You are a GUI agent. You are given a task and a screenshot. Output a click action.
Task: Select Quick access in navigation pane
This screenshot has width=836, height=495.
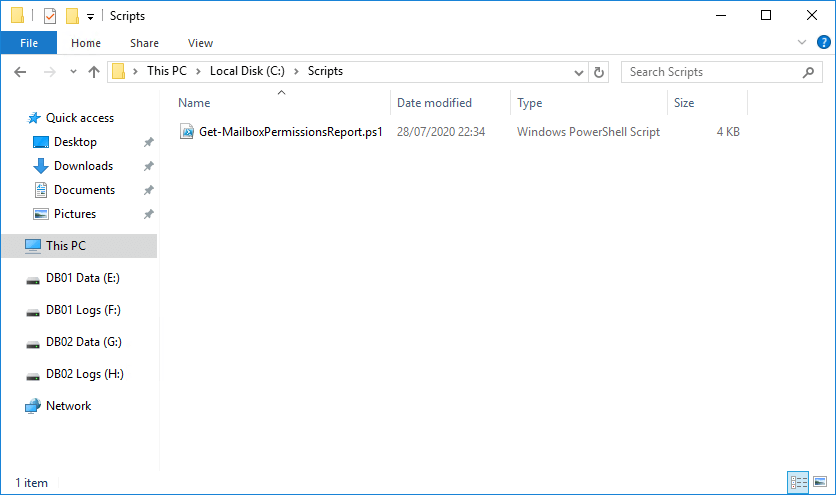(80, 118)
